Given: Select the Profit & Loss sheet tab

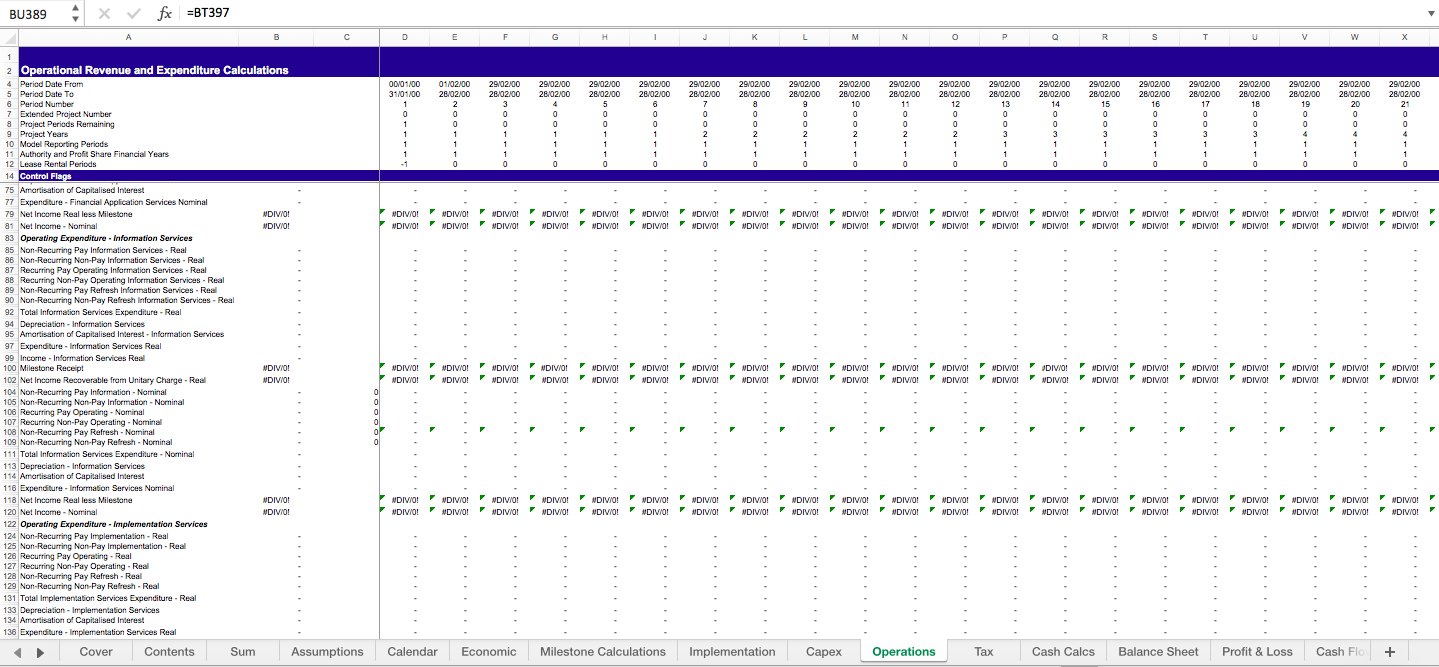Looking at the screenshot, I should pos(1257,651).
